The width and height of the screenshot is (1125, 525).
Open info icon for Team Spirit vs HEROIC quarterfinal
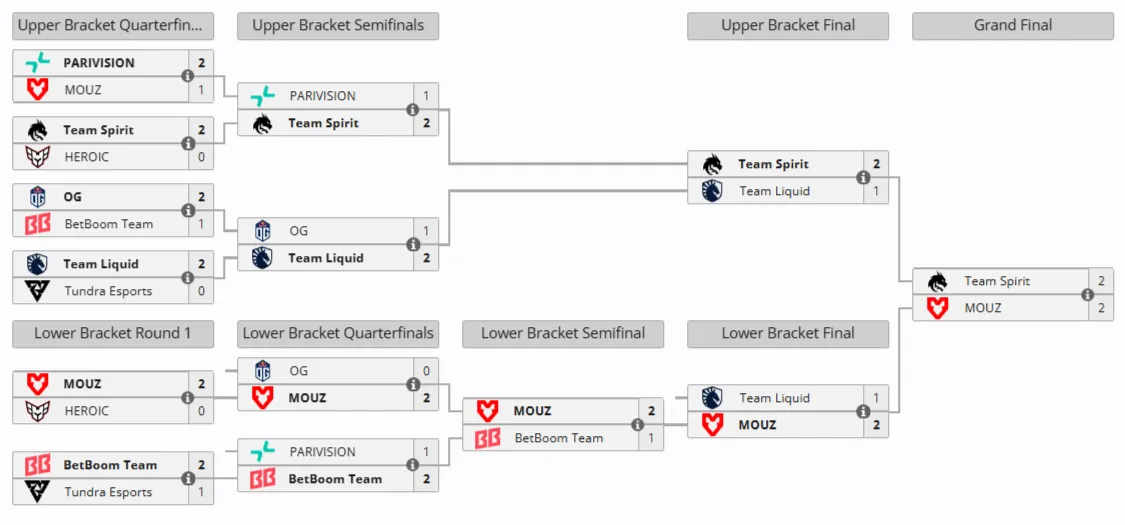(x=188, y=143)
